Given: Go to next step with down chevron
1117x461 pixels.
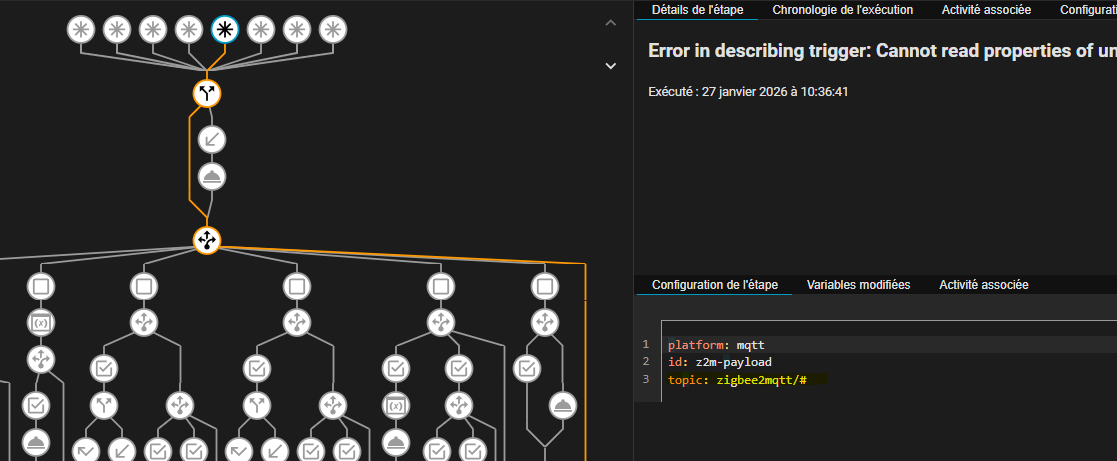Looking at the screenshot, I should (x=611, y=66).
